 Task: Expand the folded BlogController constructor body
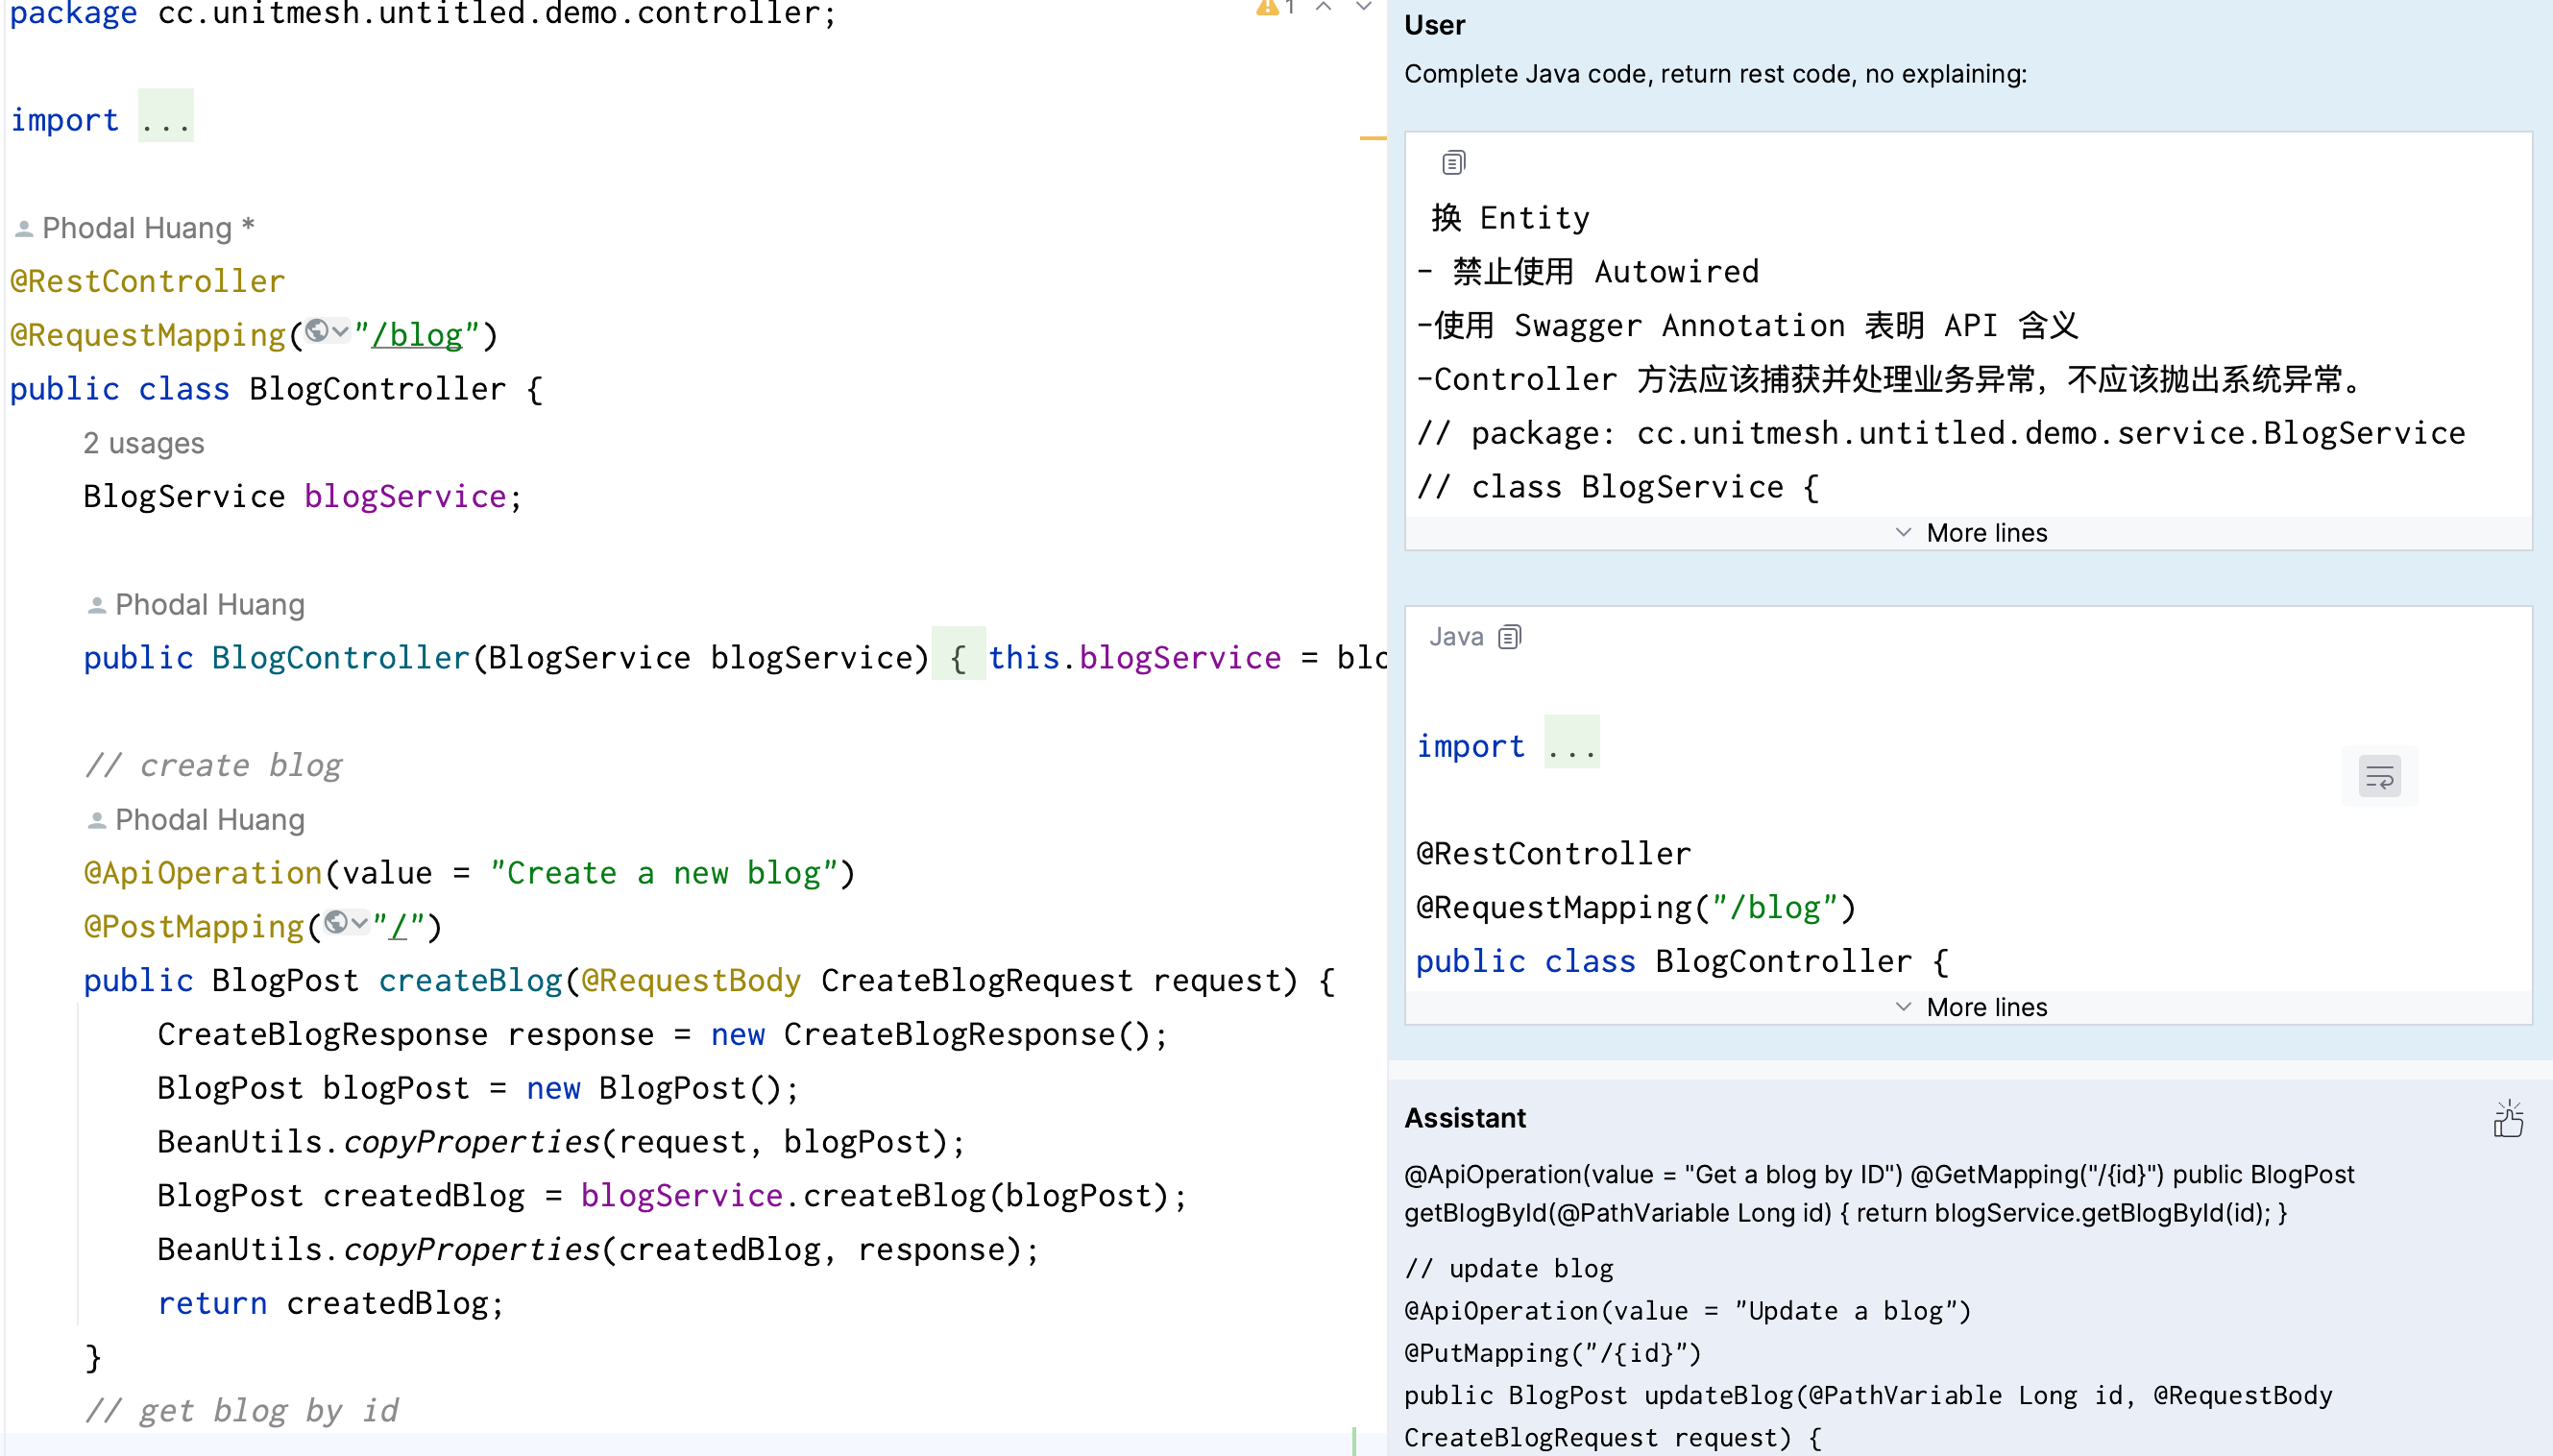point(957,657)
